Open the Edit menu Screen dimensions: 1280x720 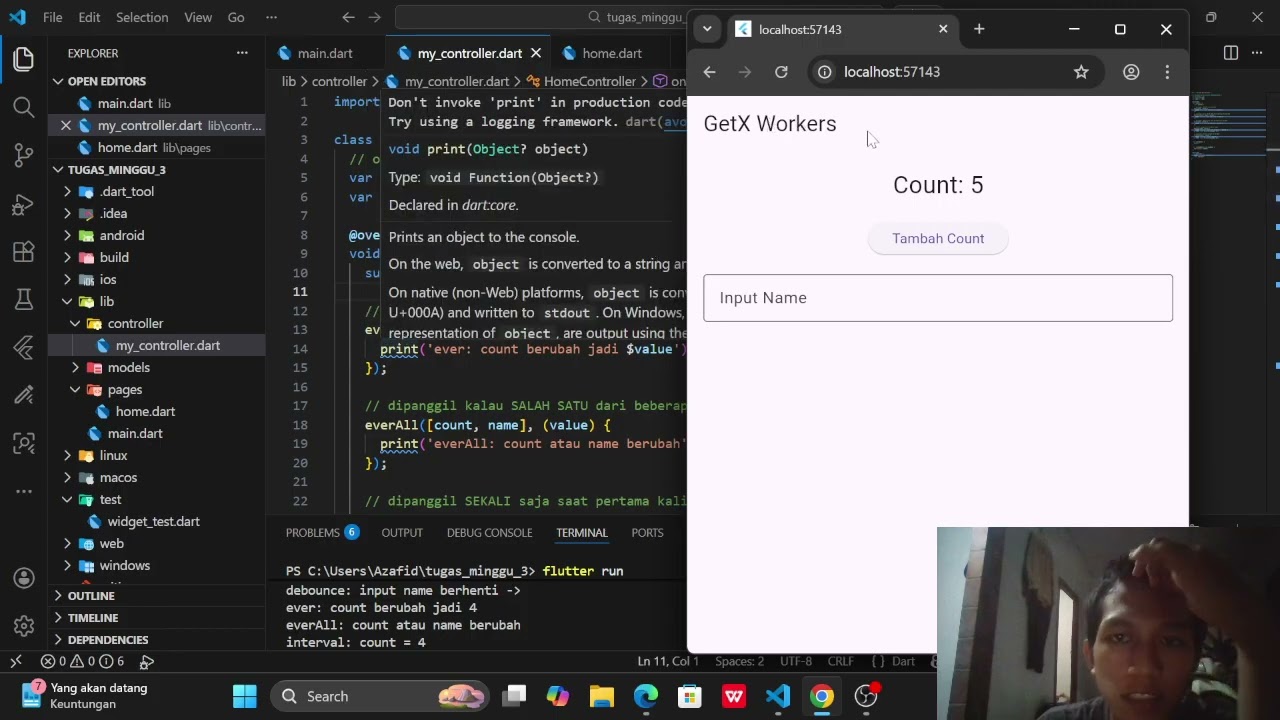tap(89, 17)
